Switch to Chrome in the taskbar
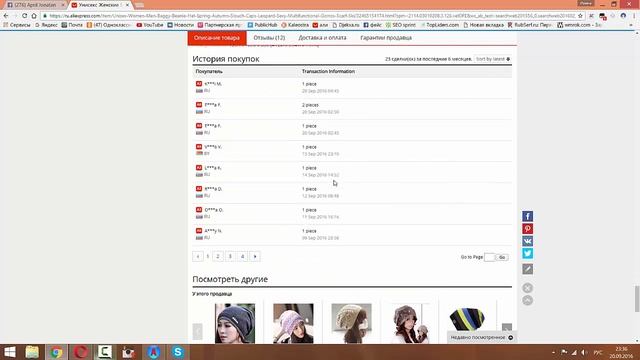640x360 pixels. [x=56, y=352]
